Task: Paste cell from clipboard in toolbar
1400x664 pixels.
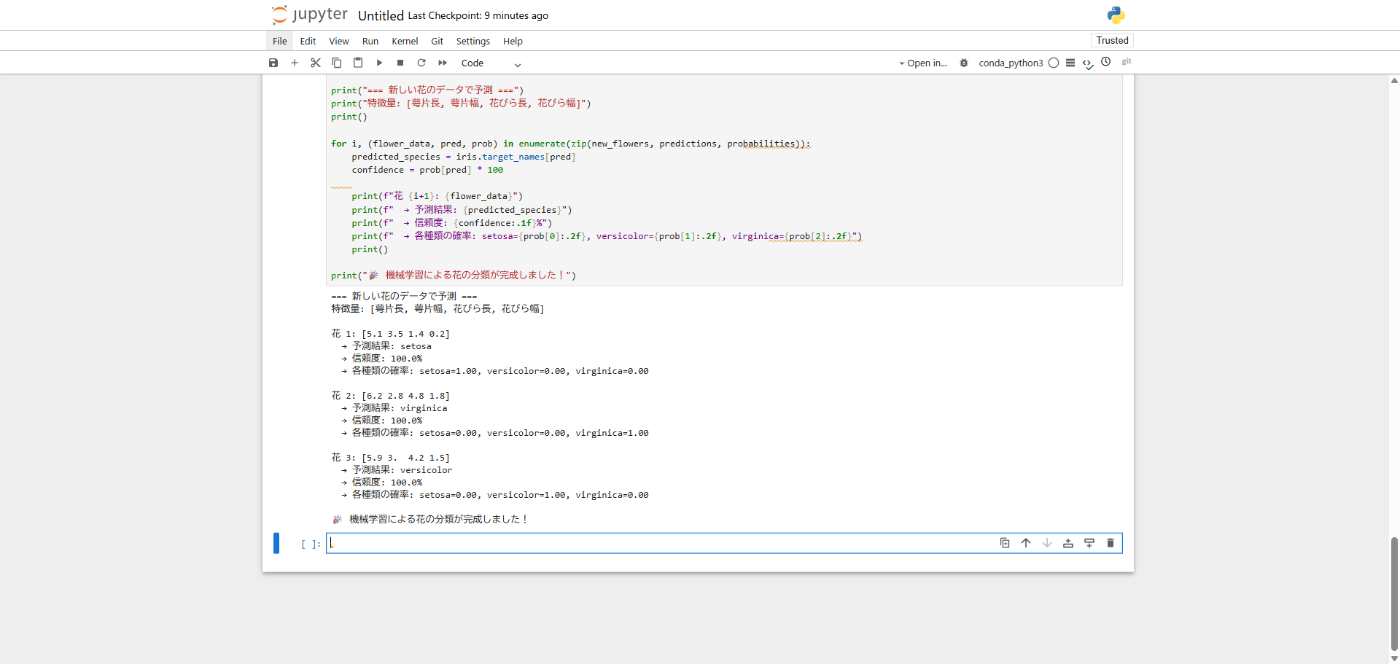Action: click(358, 63)
